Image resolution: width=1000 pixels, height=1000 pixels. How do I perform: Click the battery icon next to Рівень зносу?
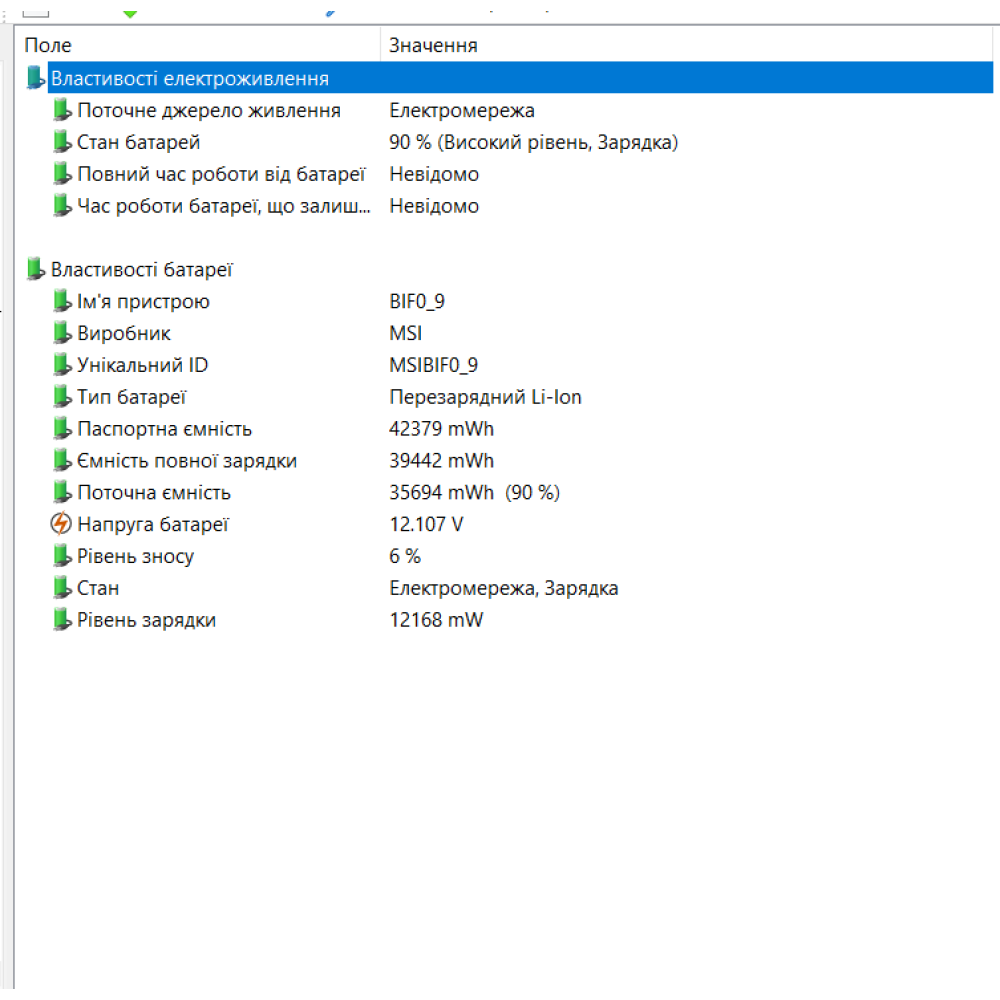[x=62, y=556]
